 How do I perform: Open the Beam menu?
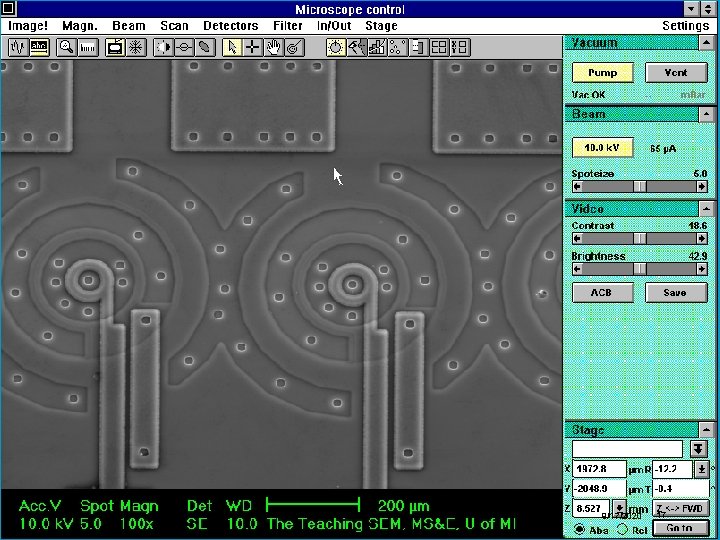129,26
